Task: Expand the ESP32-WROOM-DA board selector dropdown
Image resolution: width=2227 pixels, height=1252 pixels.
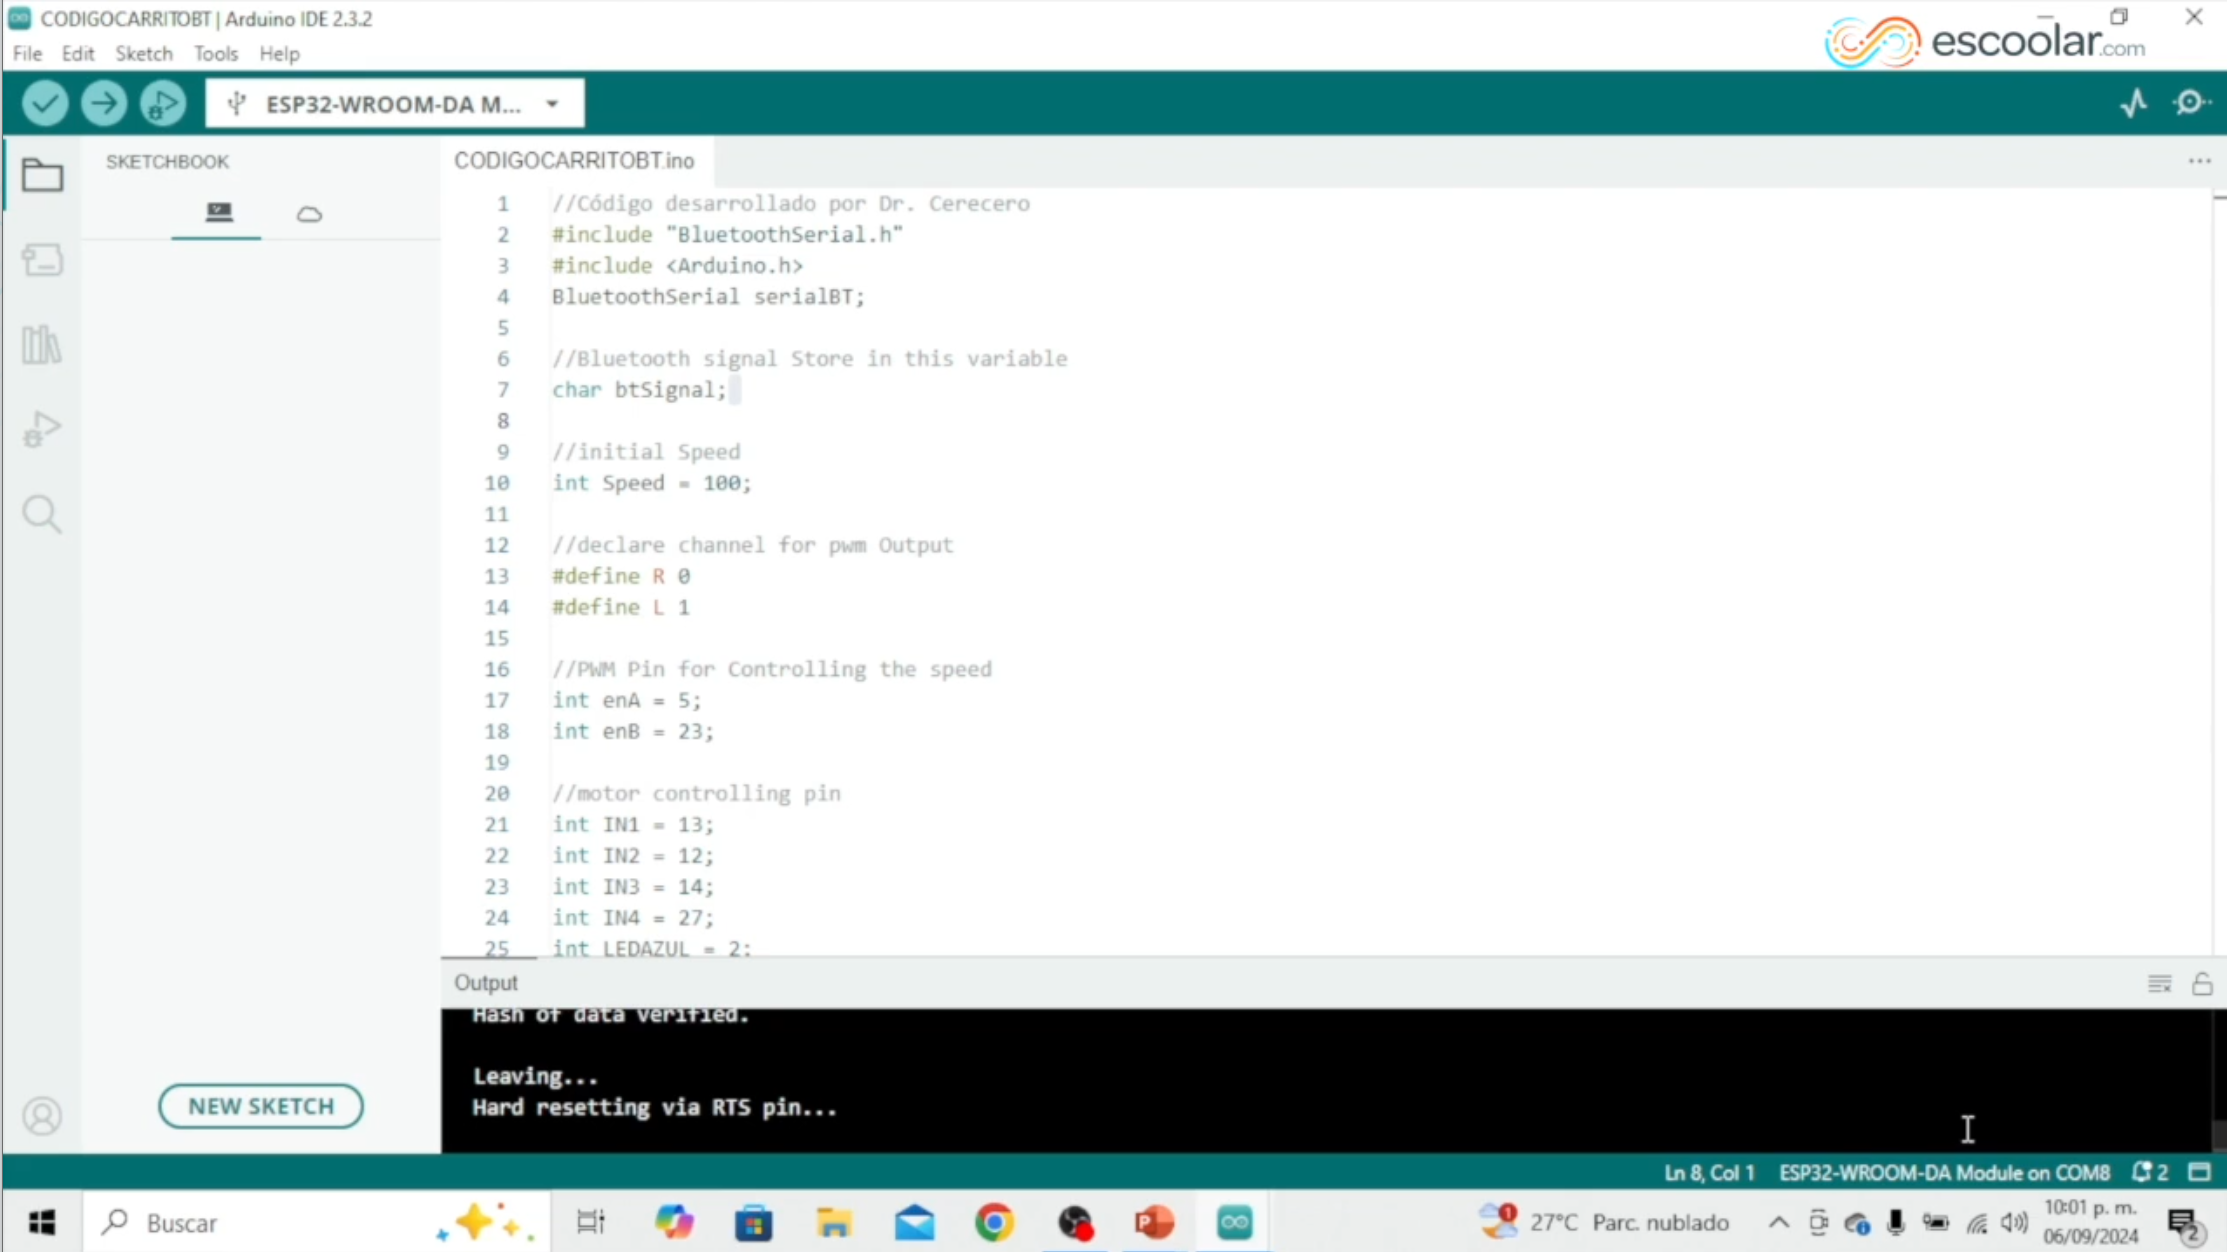Action: coord(552,104)
